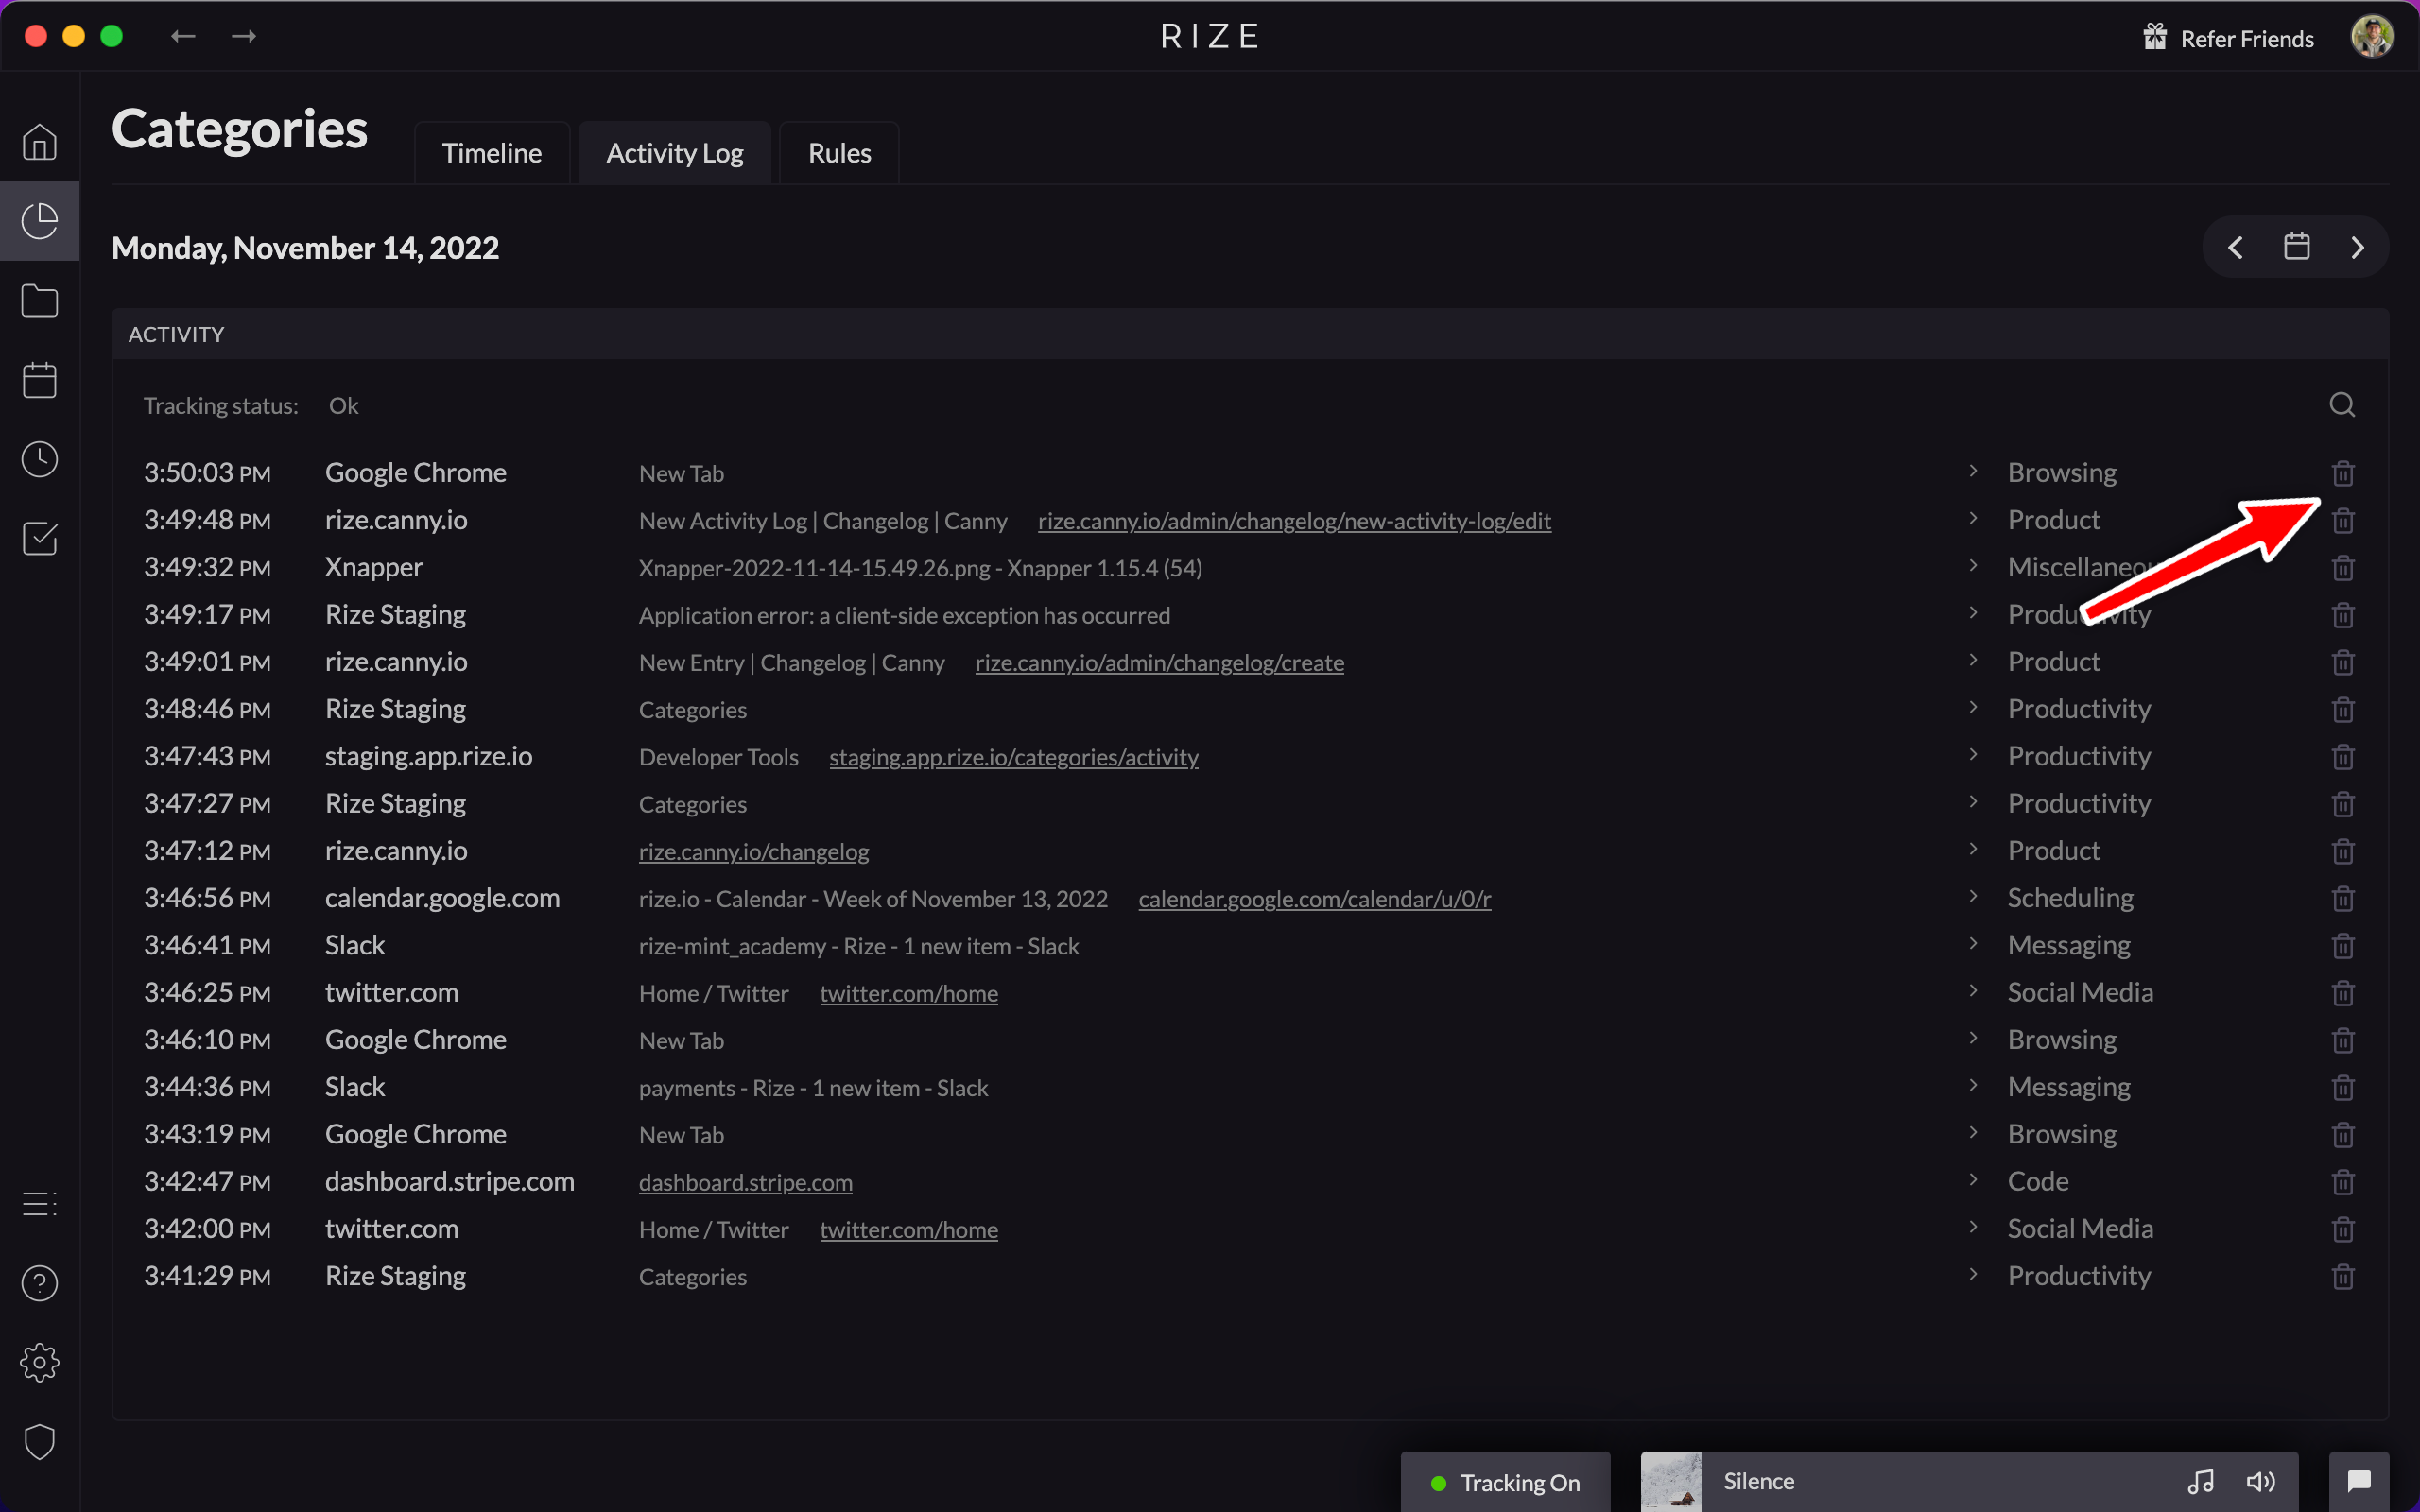Image resolution: width=2420 pixels, height=1512 pixels.
Task: Open the checkbox Tasks sidebar icon
Action: 40,538
